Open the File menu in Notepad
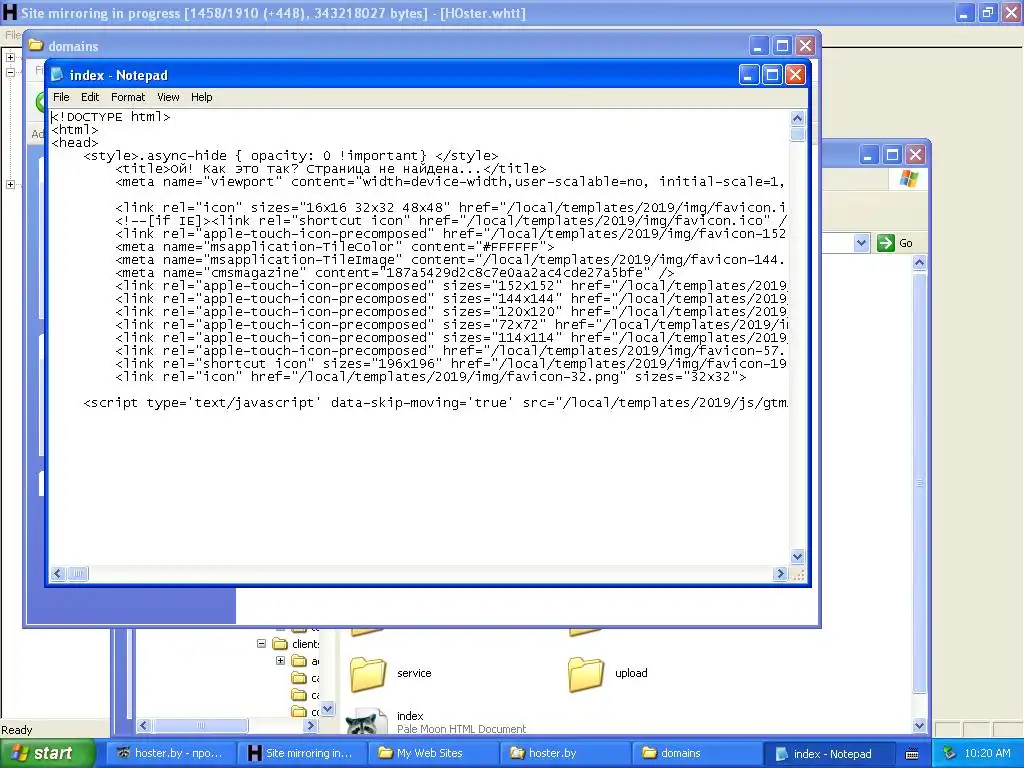Screen dimensions: 1024x768 [61, 97]
